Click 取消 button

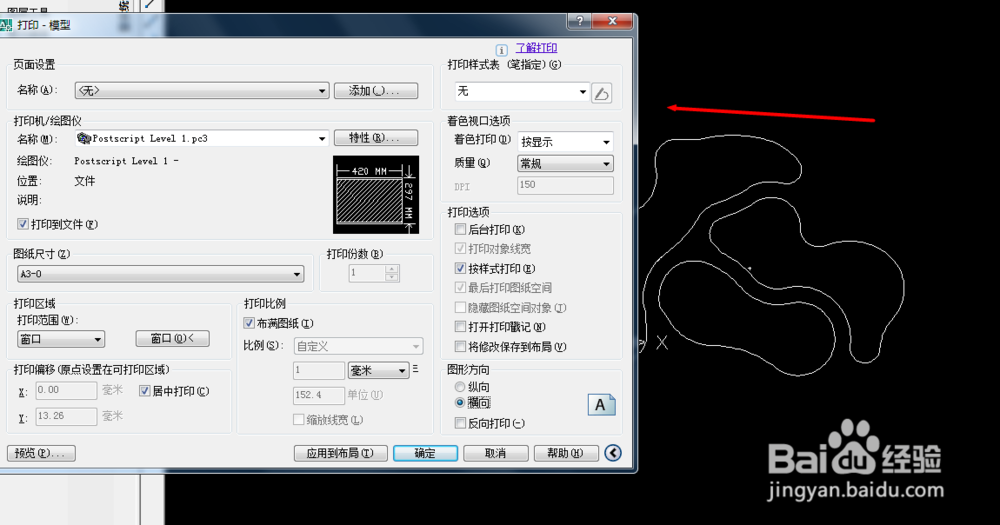[496, 453]
